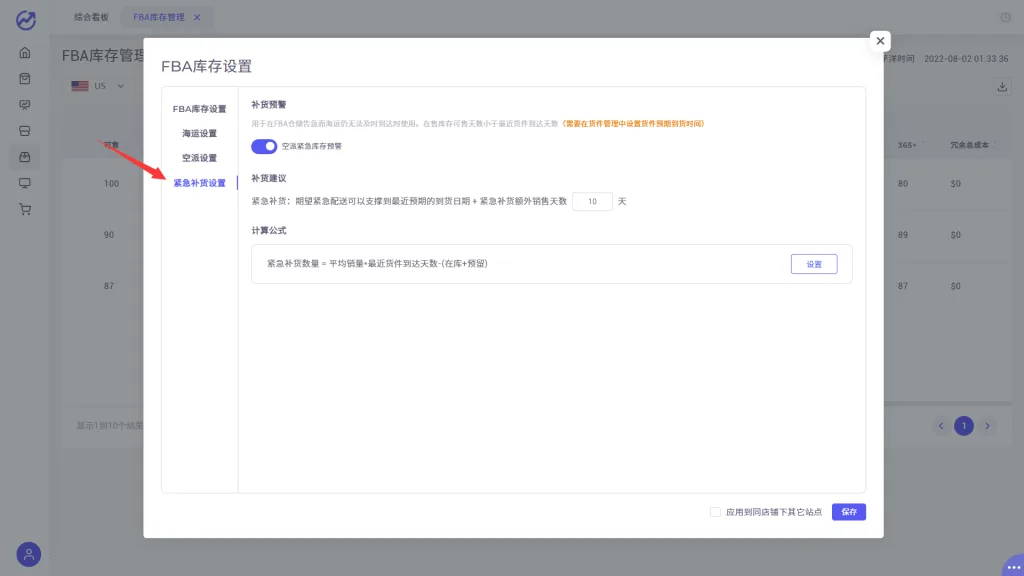Click the clock icon in top right
This screenshot has width=1024, height=576.
(1006, 18)
